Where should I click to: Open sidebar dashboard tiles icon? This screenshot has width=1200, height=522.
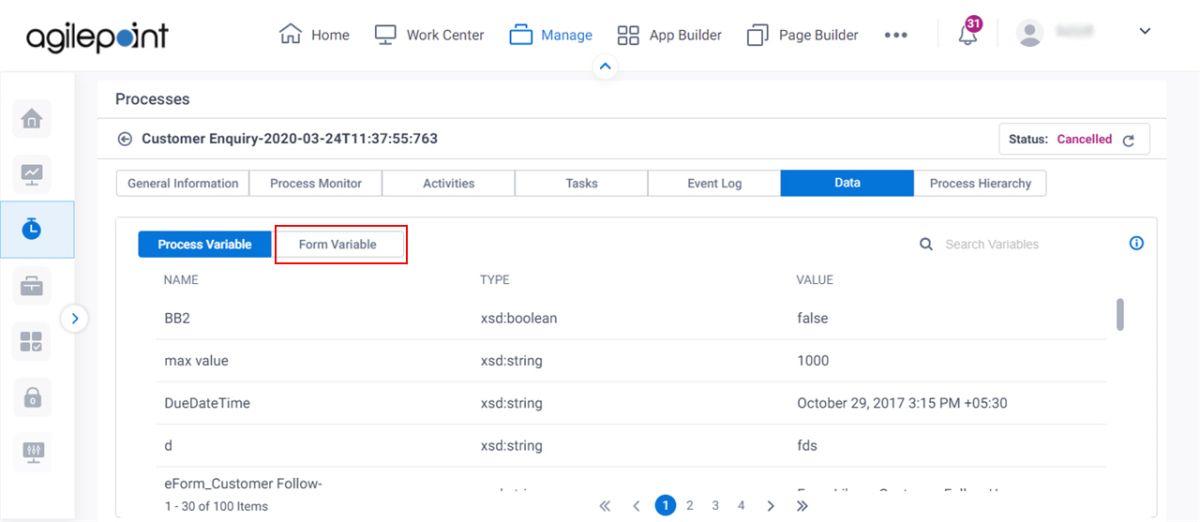click(32, 341)
